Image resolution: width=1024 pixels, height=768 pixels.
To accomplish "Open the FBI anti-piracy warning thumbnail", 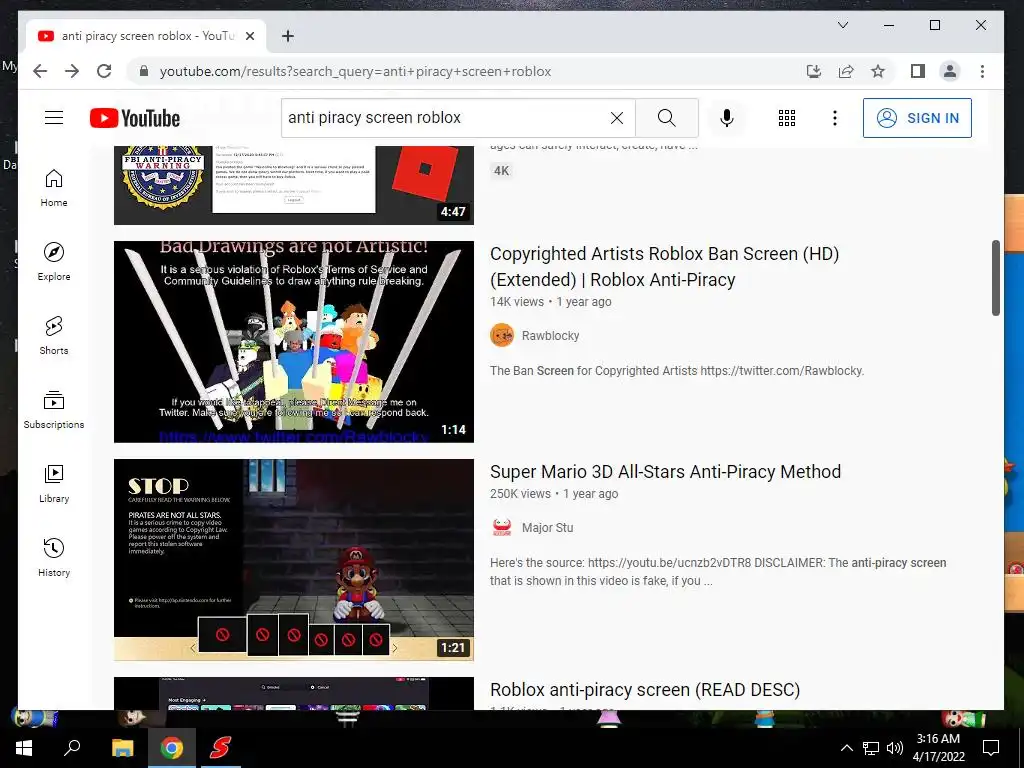I will (x=294, y=185).
